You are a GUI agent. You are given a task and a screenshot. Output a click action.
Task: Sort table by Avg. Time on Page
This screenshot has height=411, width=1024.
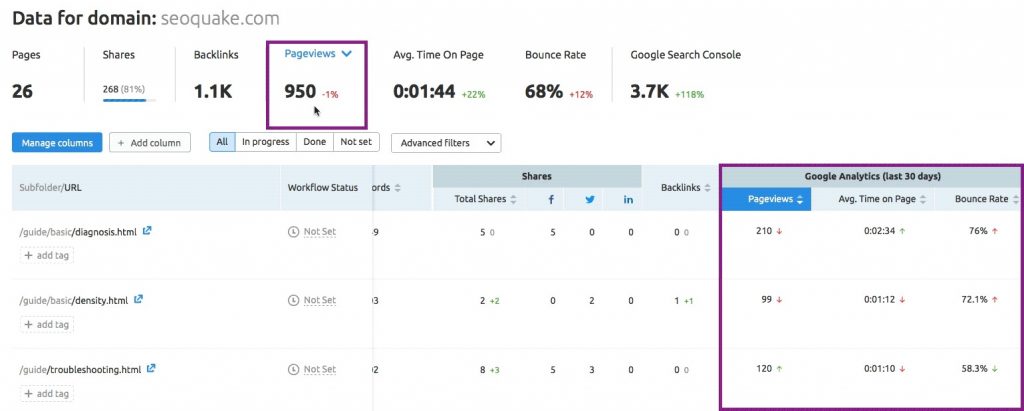(882, 199)
